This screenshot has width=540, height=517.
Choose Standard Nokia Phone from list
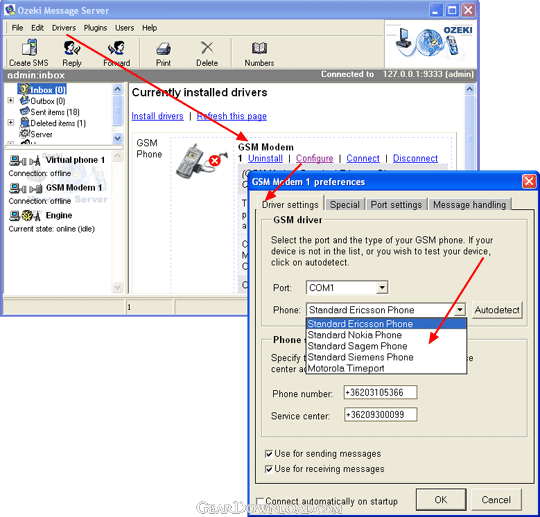[x=386, y=335]
